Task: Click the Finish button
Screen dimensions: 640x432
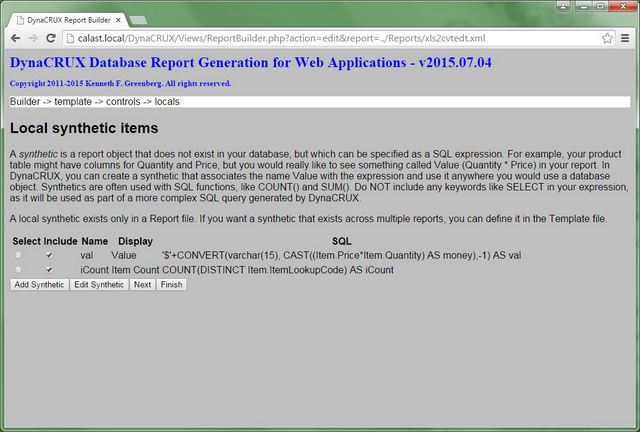Action: tap(171, 285)
